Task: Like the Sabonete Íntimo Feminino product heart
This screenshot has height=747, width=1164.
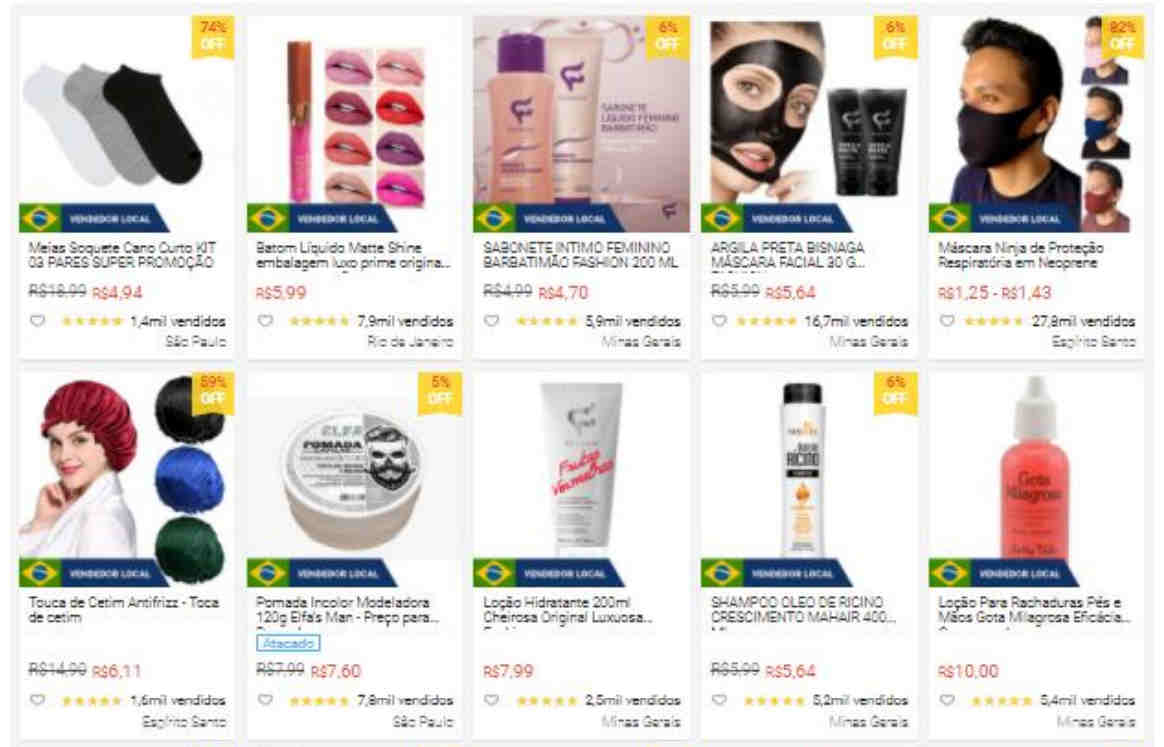Action: click(491, 321)
